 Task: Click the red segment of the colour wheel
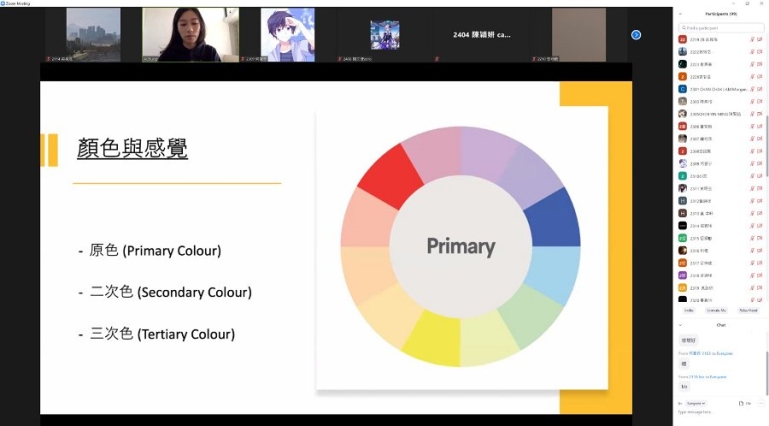pos(391,176)
